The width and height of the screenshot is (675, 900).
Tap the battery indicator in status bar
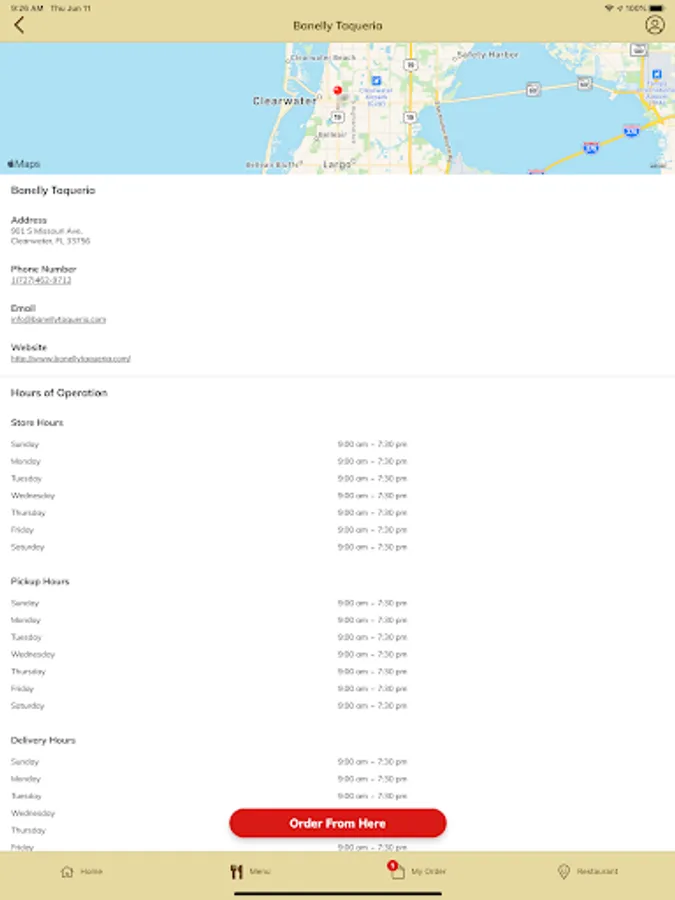point(657,8)
